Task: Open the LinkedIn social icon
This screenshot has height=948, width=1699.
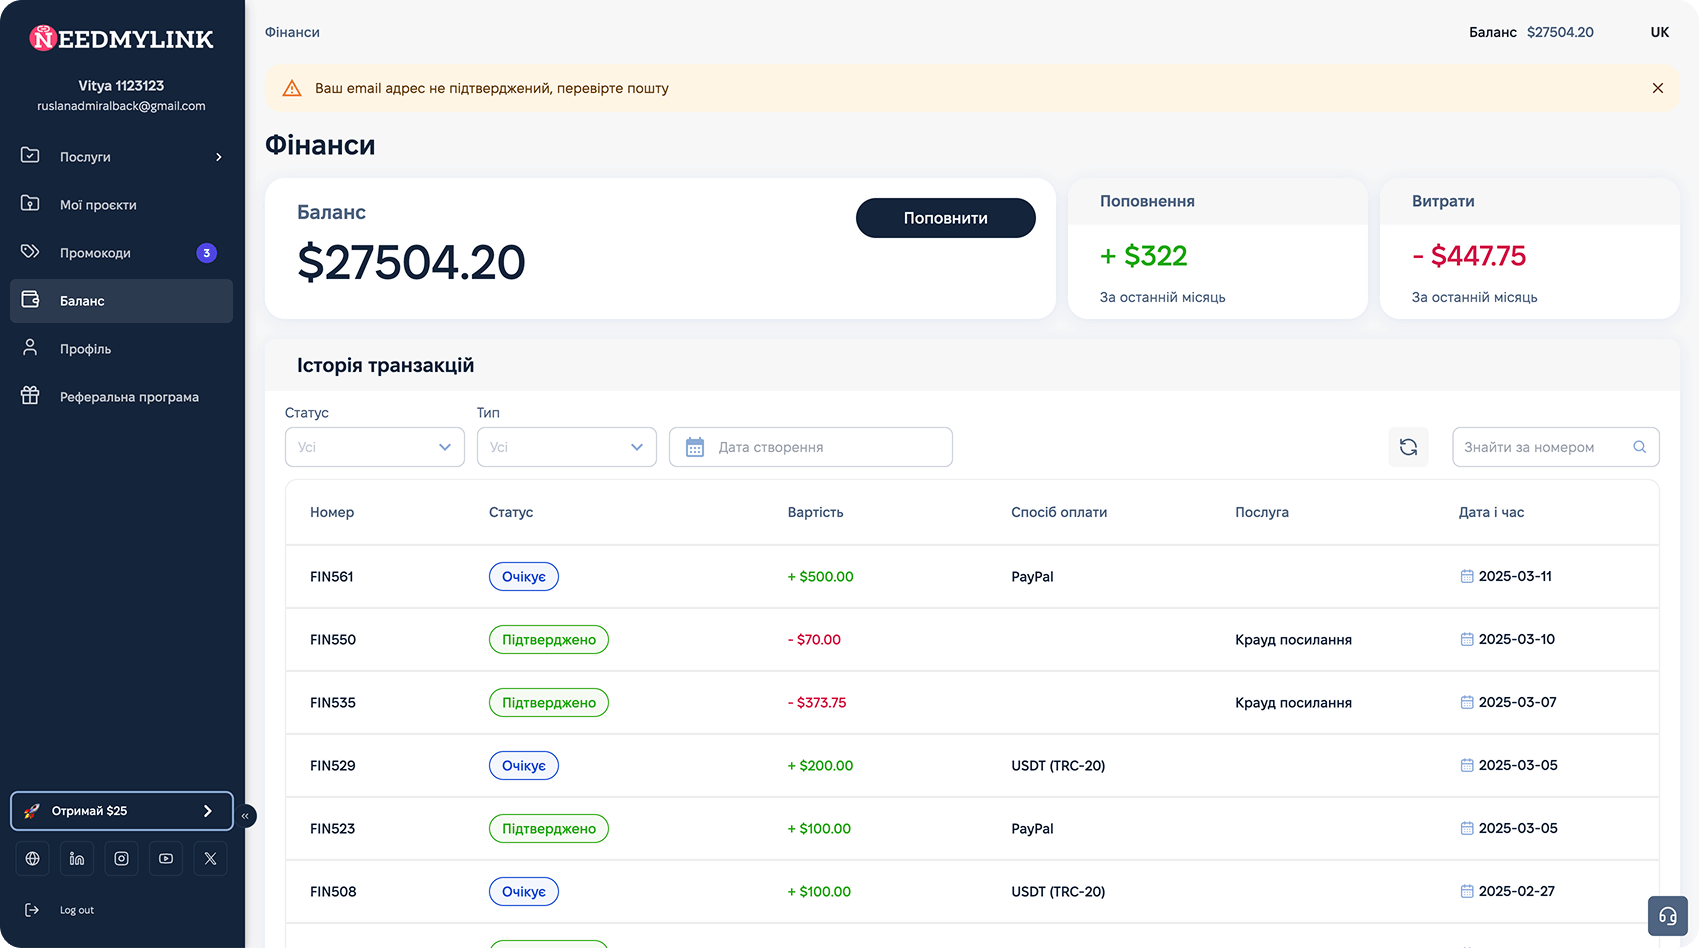Action: (77, 858)
